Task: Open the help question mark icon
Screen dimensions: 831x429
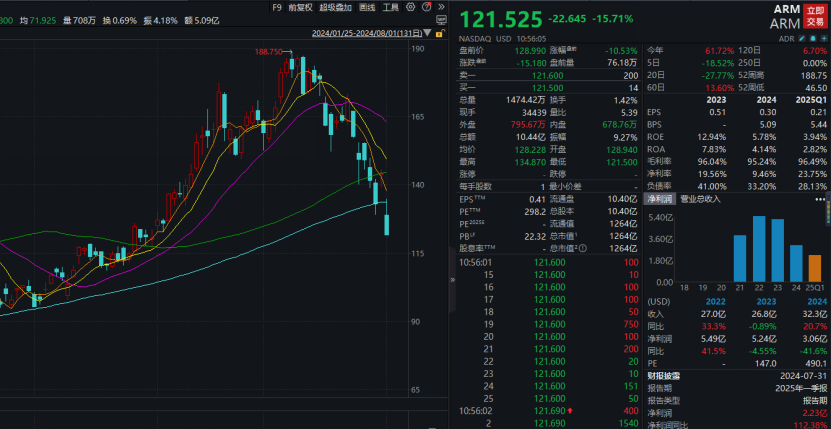Action: click(x=426, y=7)
